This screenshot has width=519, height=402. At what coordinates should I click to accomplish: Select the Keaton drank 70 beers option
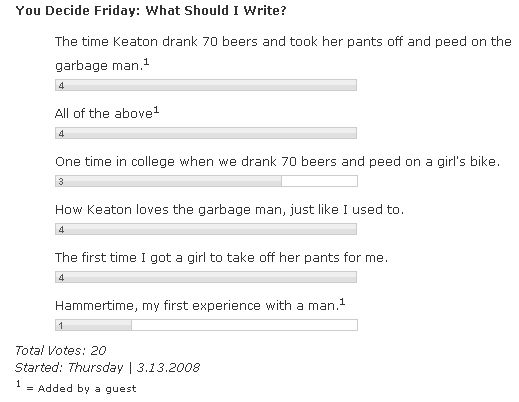pos(283,53)
